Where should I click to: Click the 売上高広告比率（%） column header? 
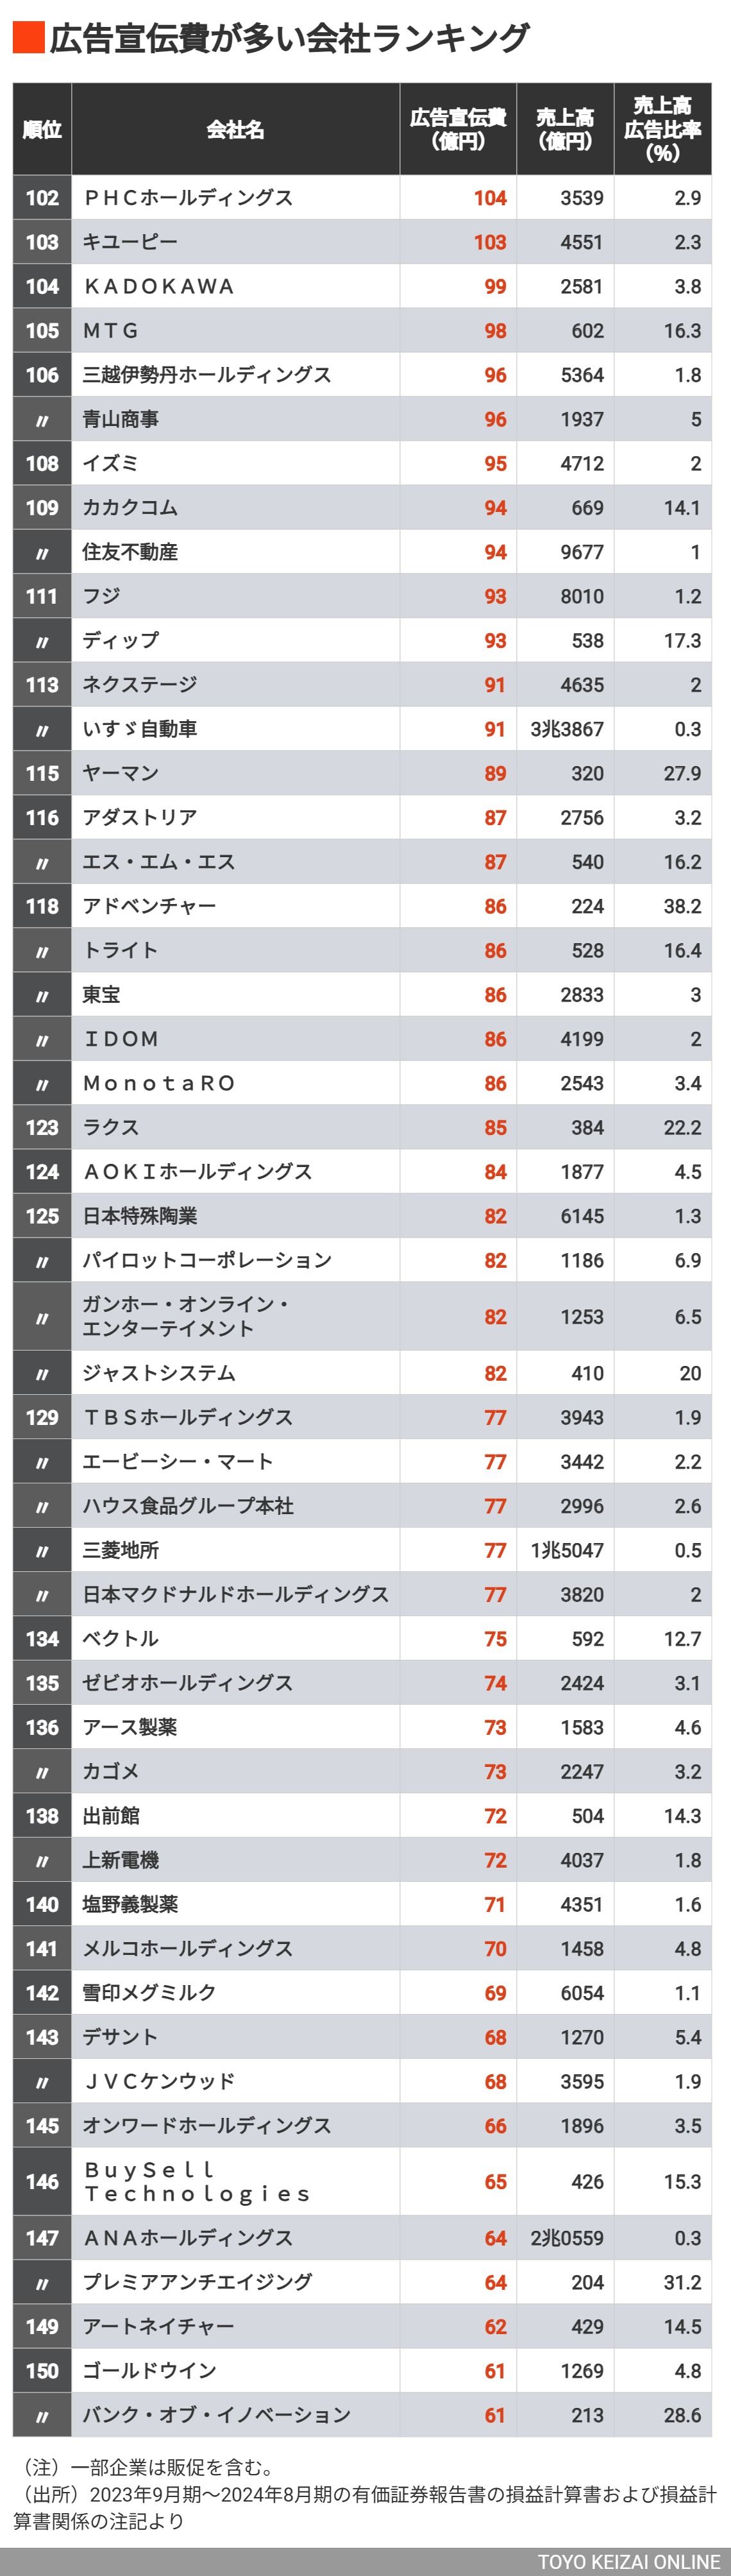(663, 129)
